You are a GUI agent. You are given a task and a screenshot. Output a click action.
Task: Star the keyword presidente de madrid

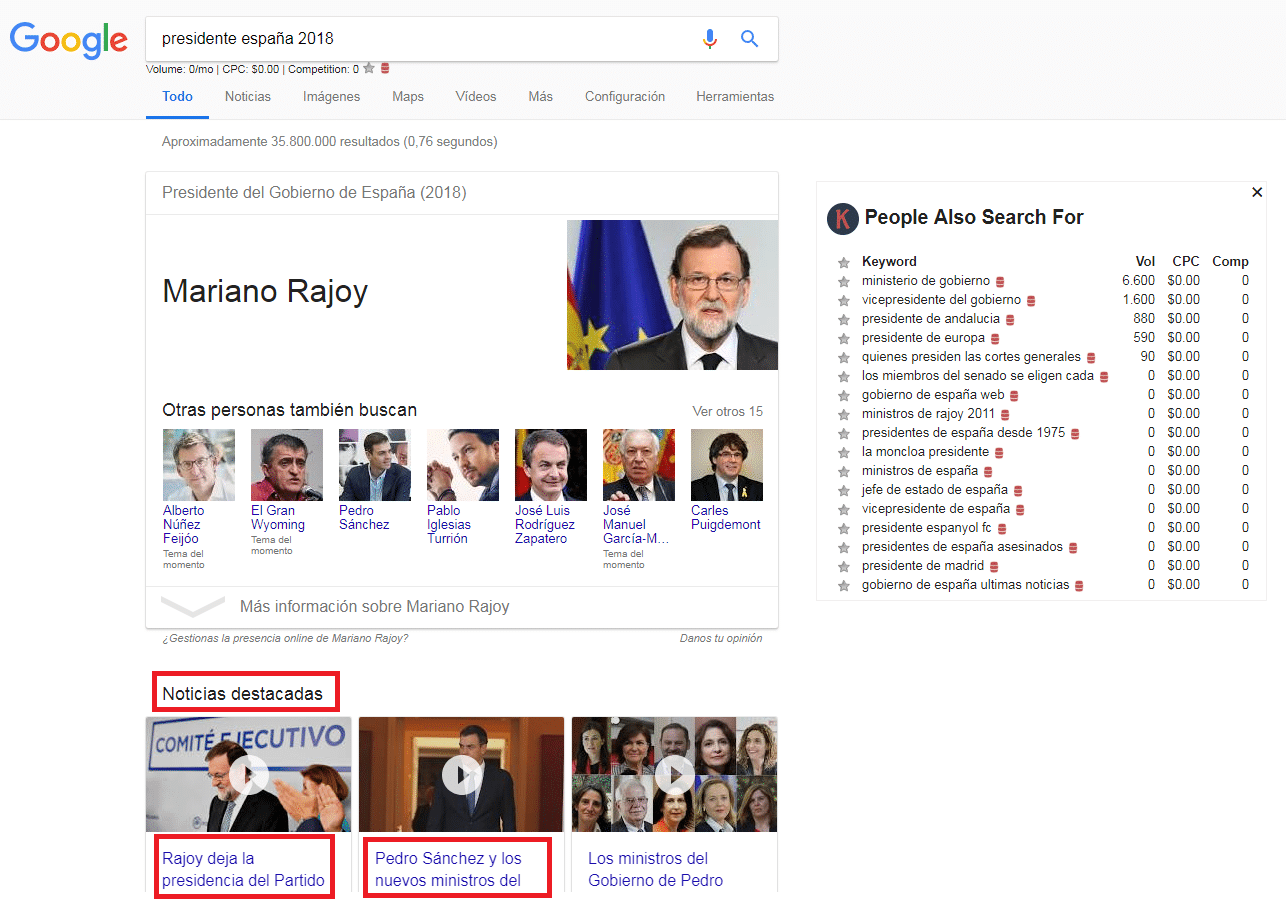coord(844,566)
